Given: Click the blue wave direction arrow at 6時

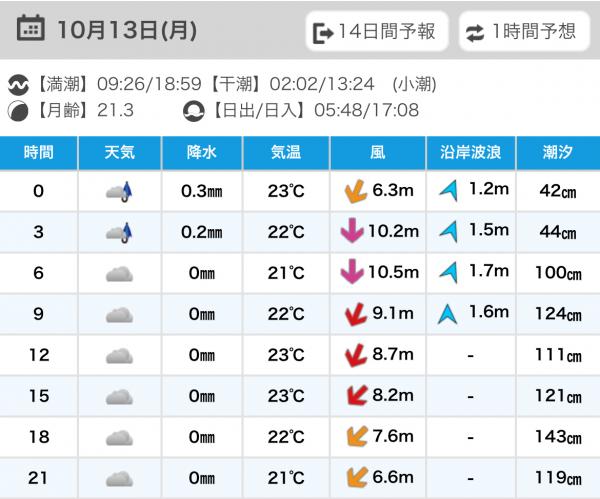Looking at the screenshot, I should tap(447, 272).
